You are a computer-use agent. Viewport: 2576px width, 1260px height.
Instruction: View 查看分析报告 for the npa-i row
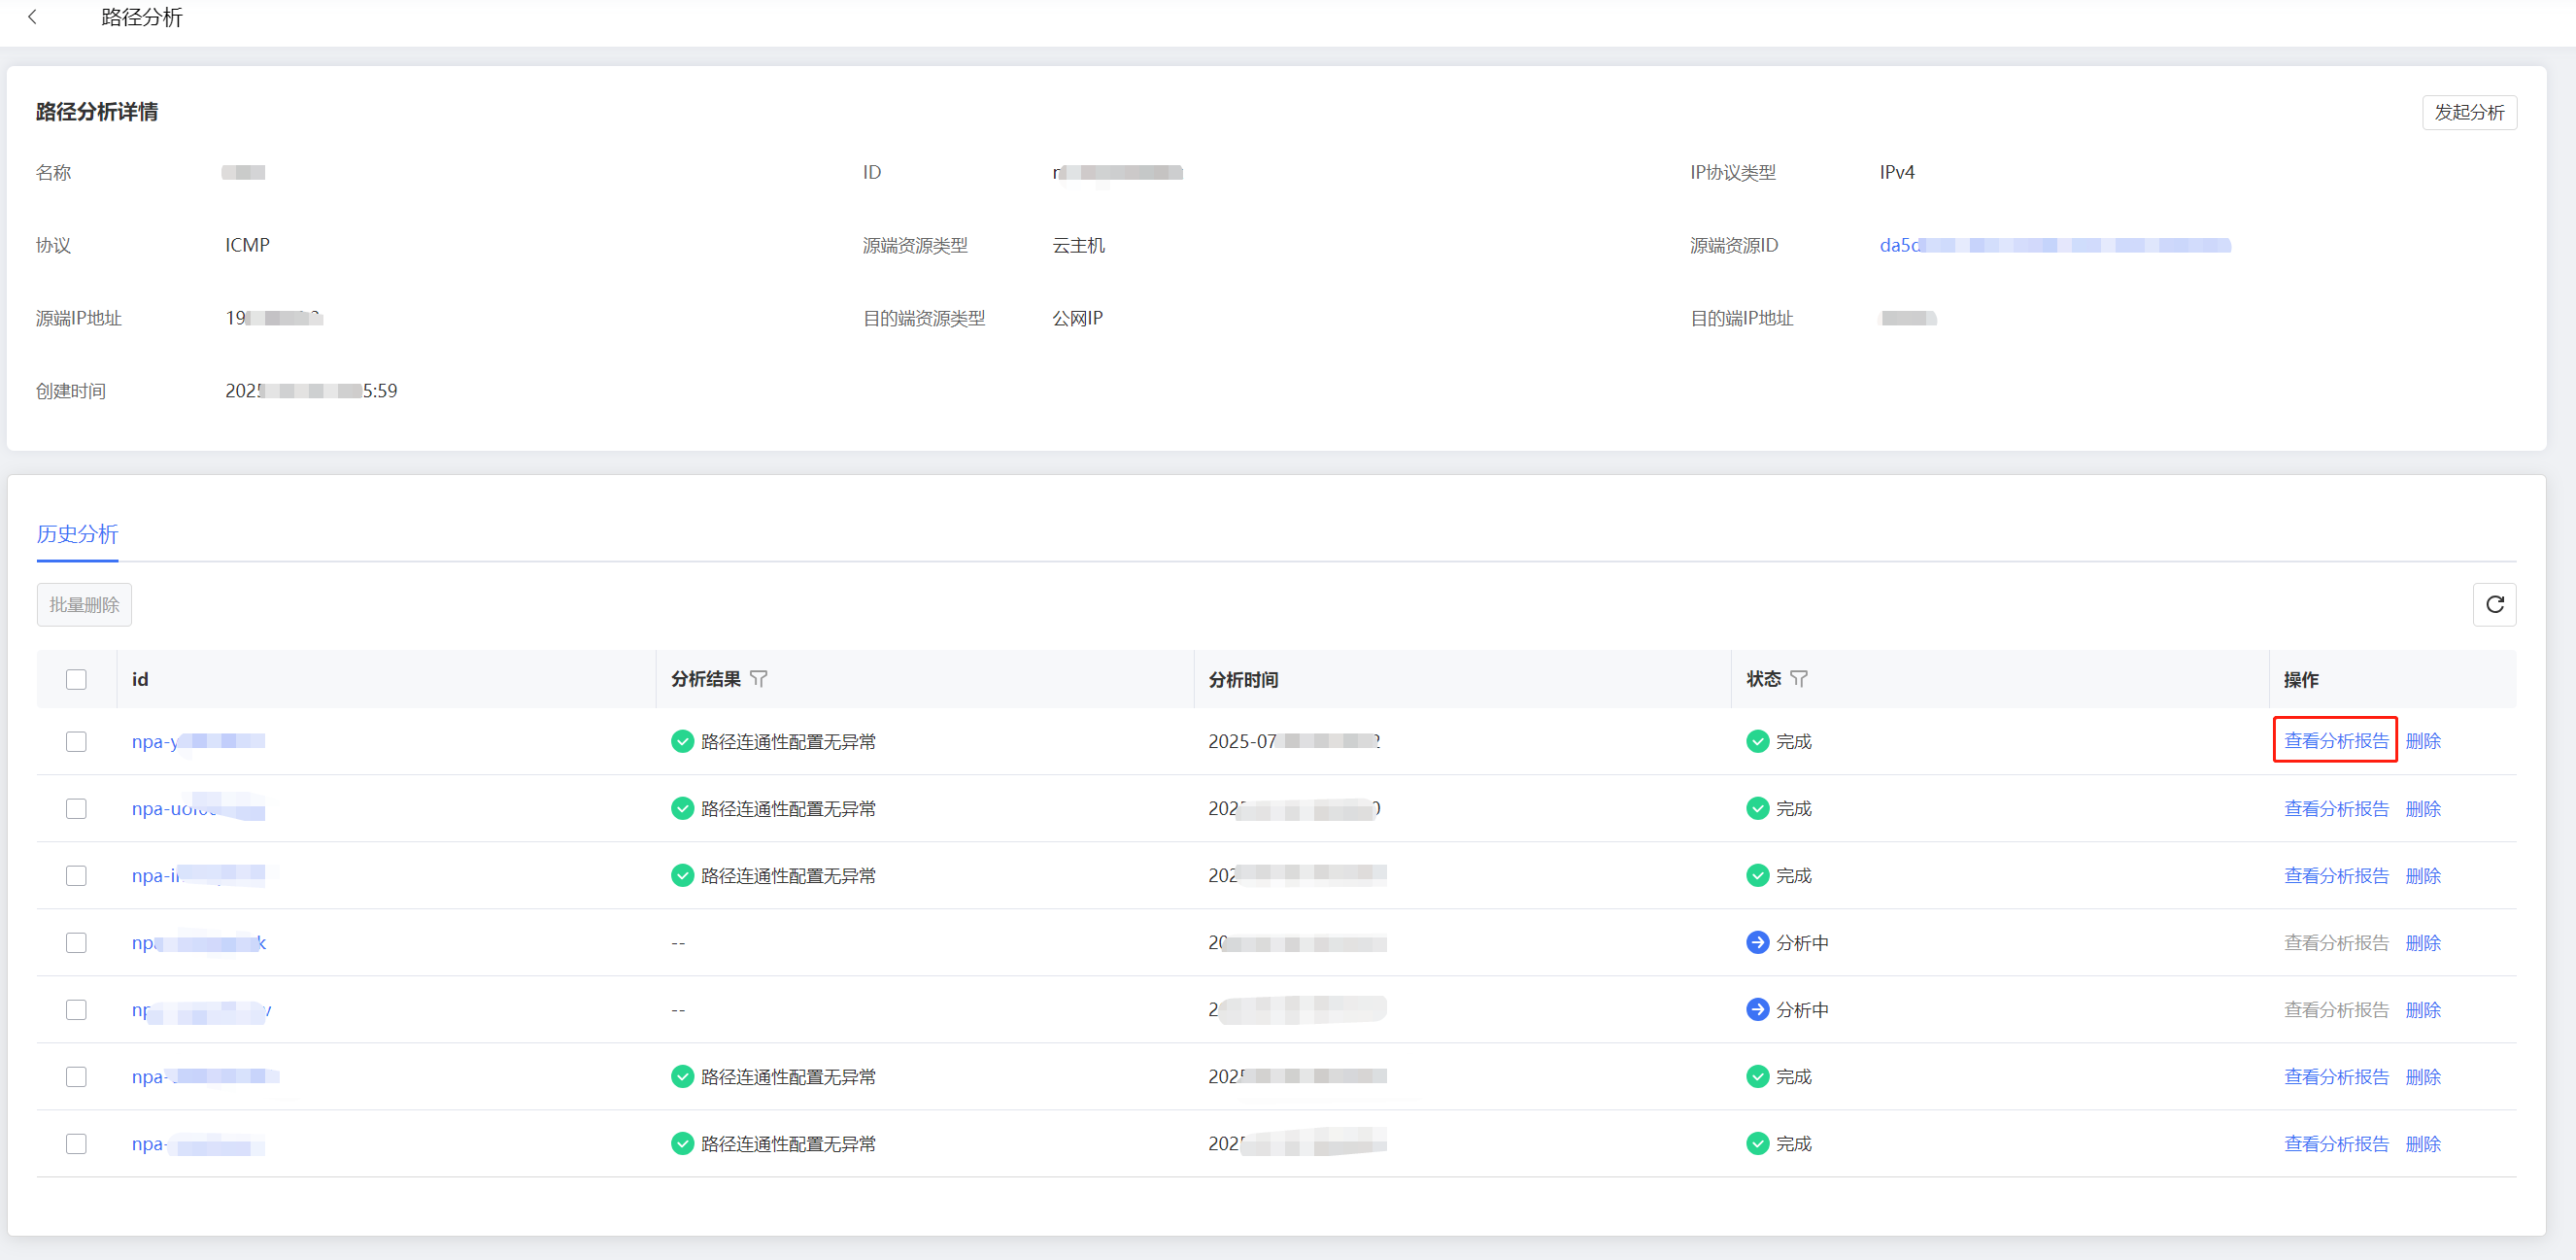click(x=2336, y=875)
